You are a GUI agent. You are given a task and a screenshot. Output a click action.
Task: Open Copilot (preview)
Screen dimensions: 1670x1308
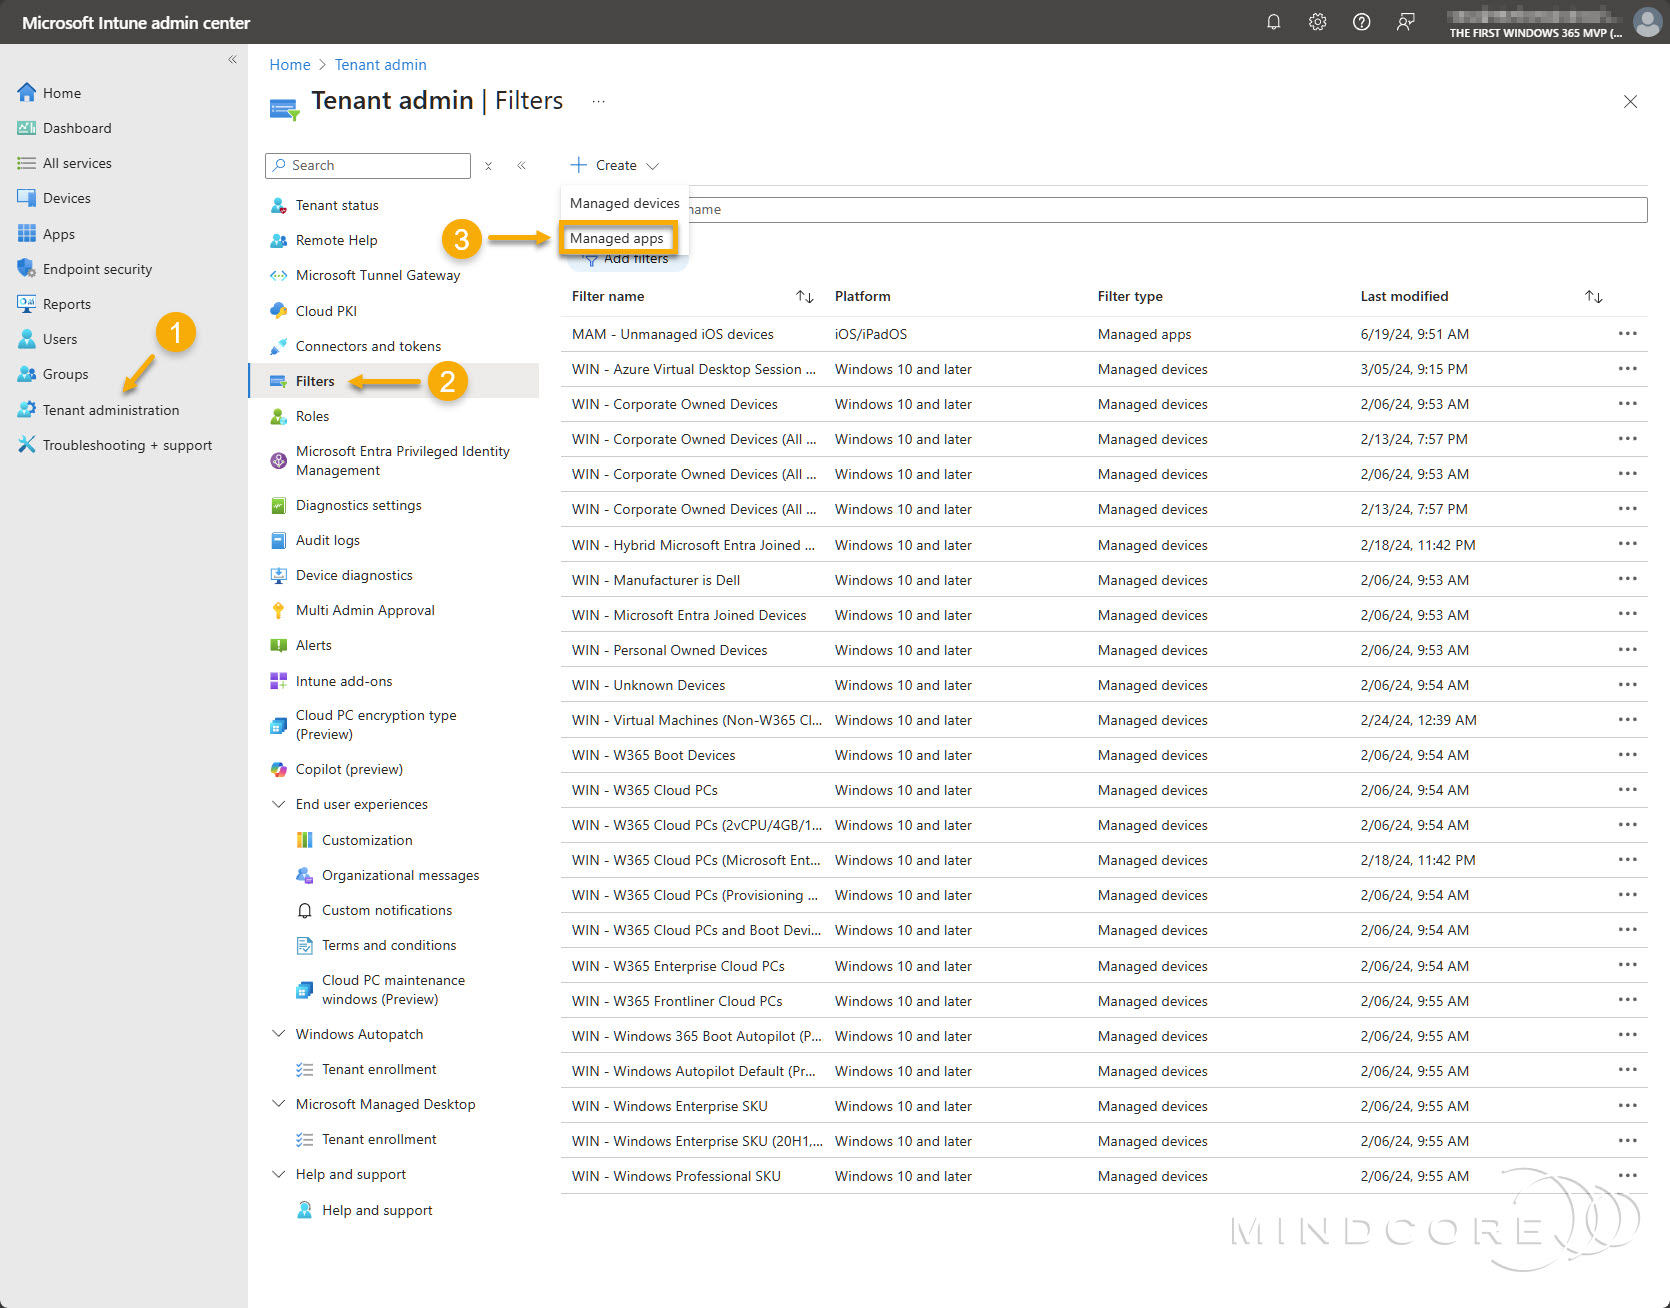coord(348,769)
